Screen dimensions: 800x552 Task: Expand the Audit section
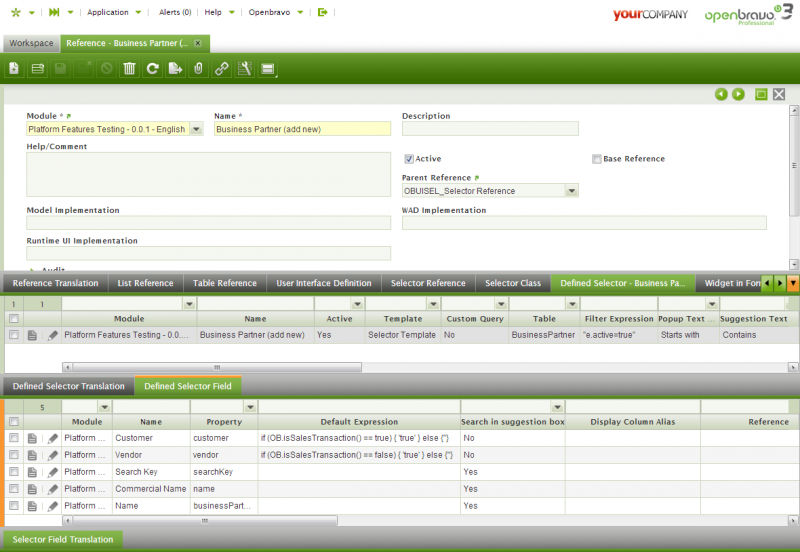point(46,269)
